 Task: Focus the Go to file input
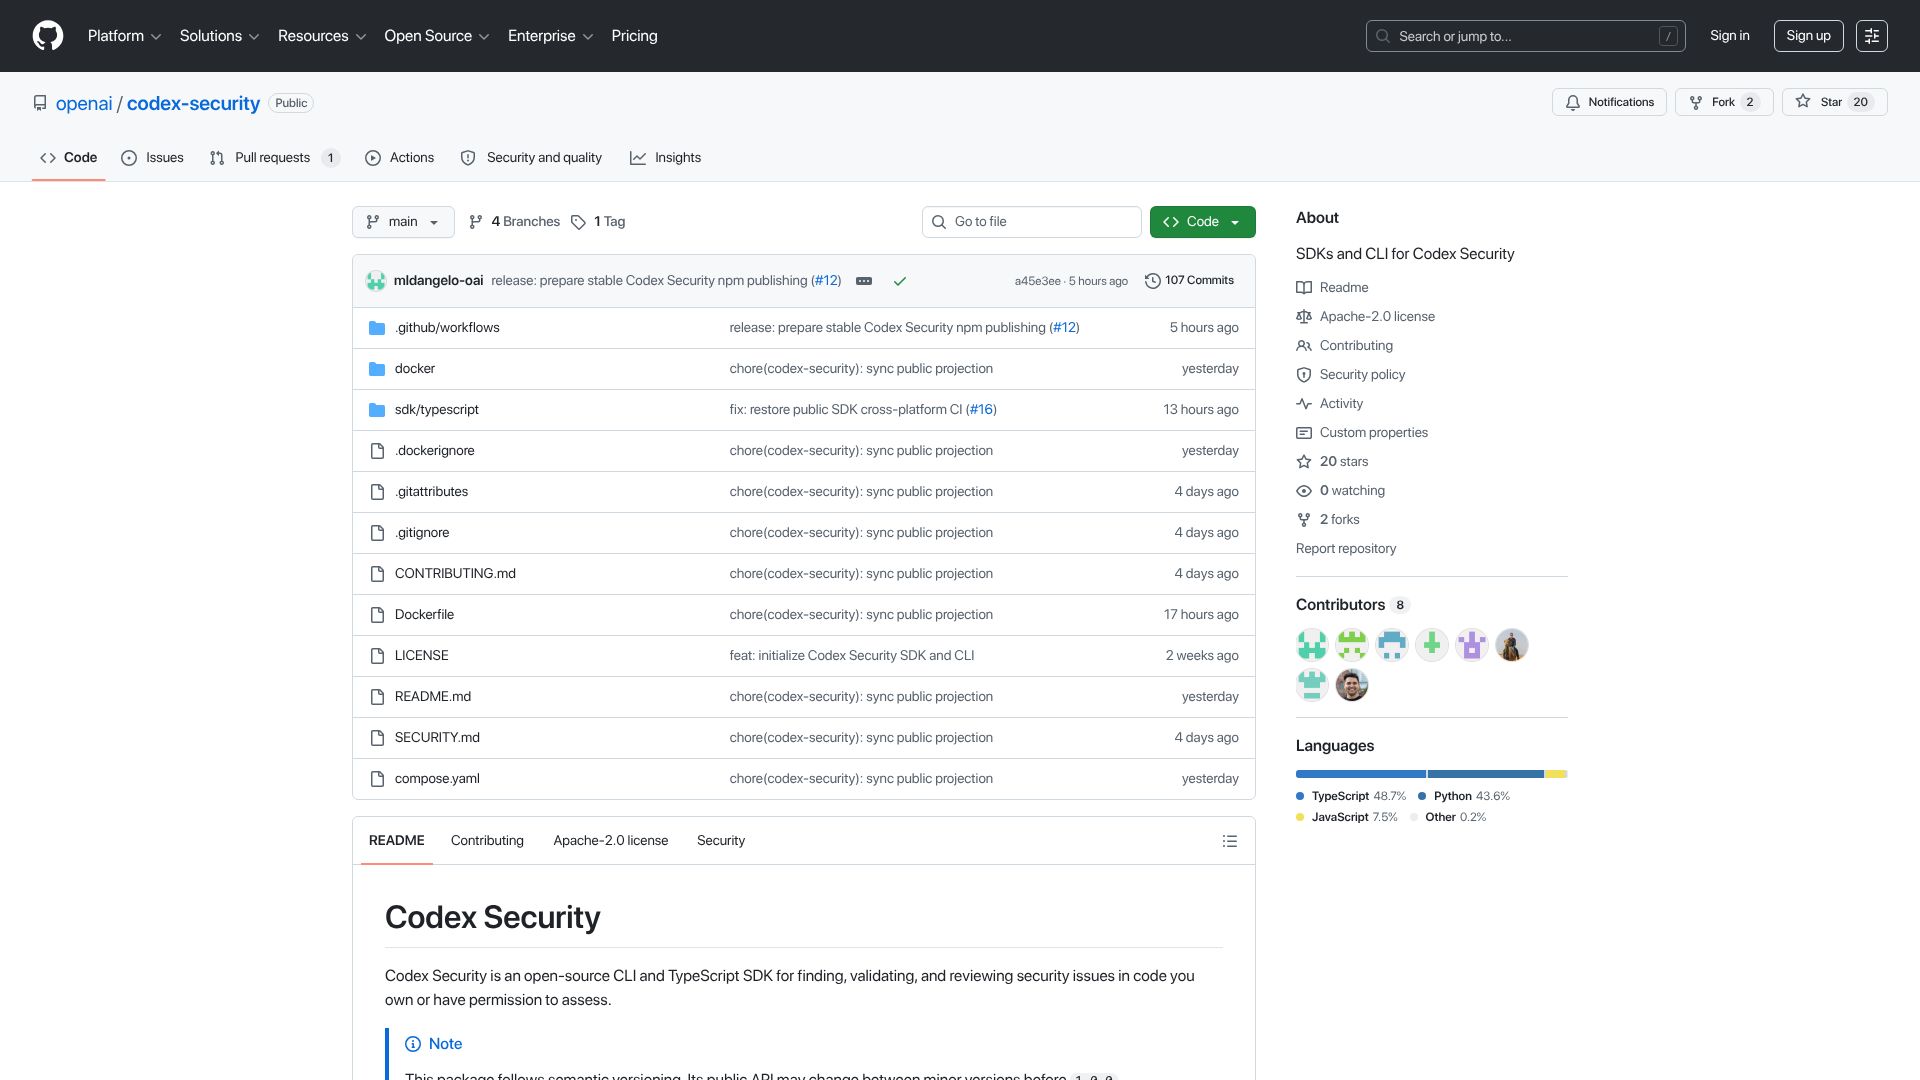[1032, 222]
